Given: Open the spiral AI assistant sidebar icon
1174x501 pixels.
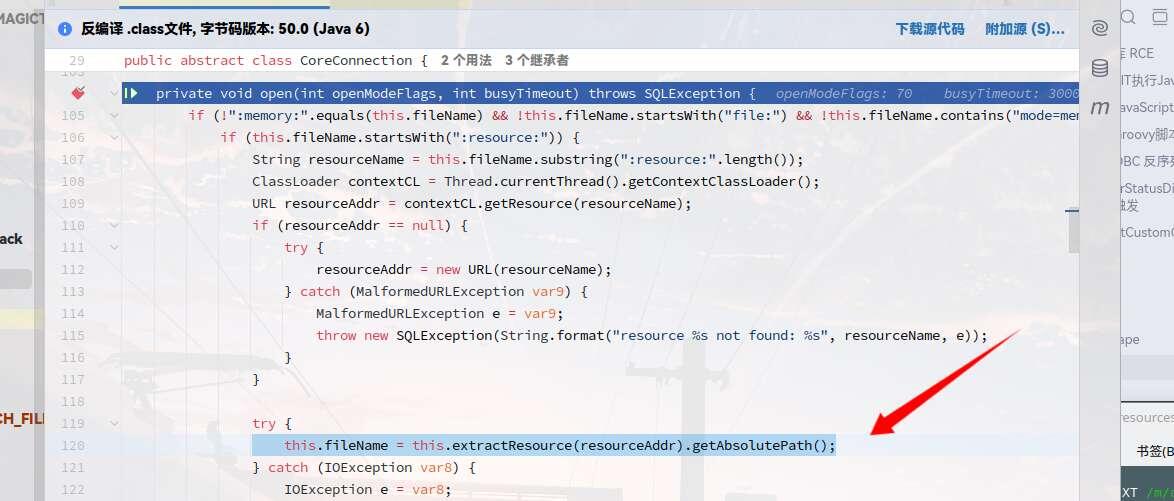Looking at the screenshot, I should (1100, 29).
